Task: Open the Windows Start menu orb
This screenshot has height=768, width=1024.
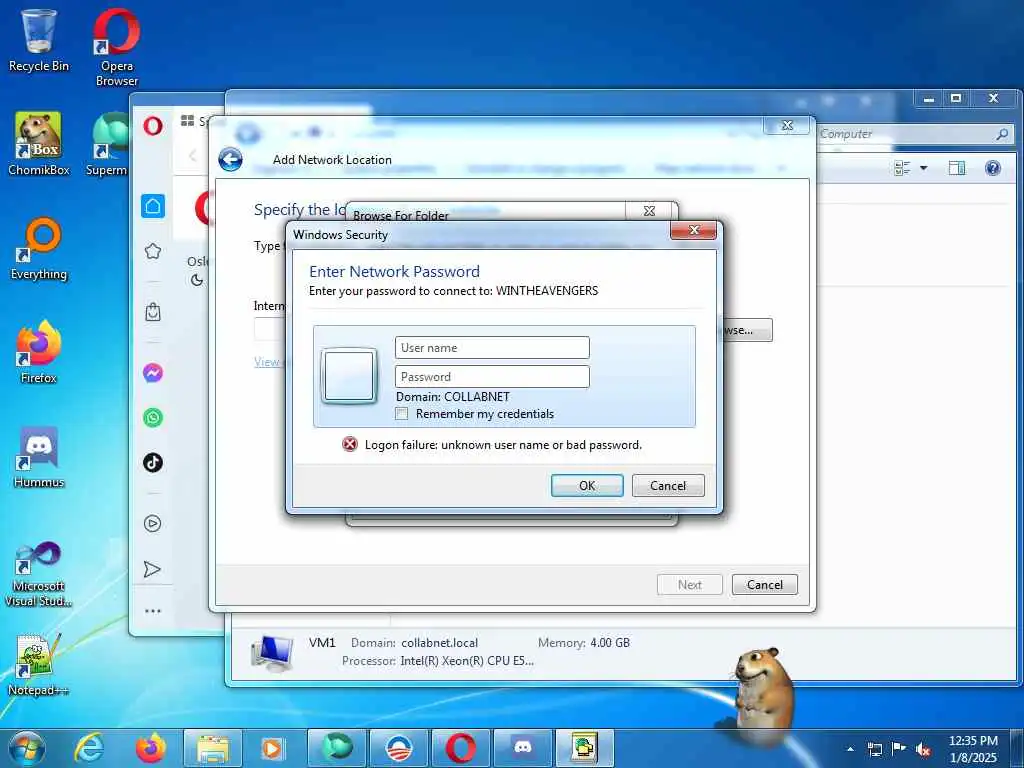Action: pyautogui.click(x=27, y=748)
